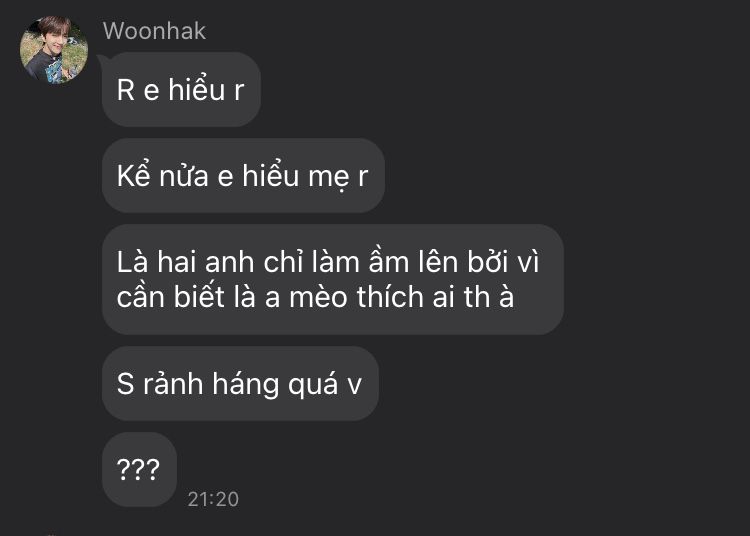Select the message "Kể nữa e hiểu mẹ r"

pyautogui.click(x=243, y=175)
